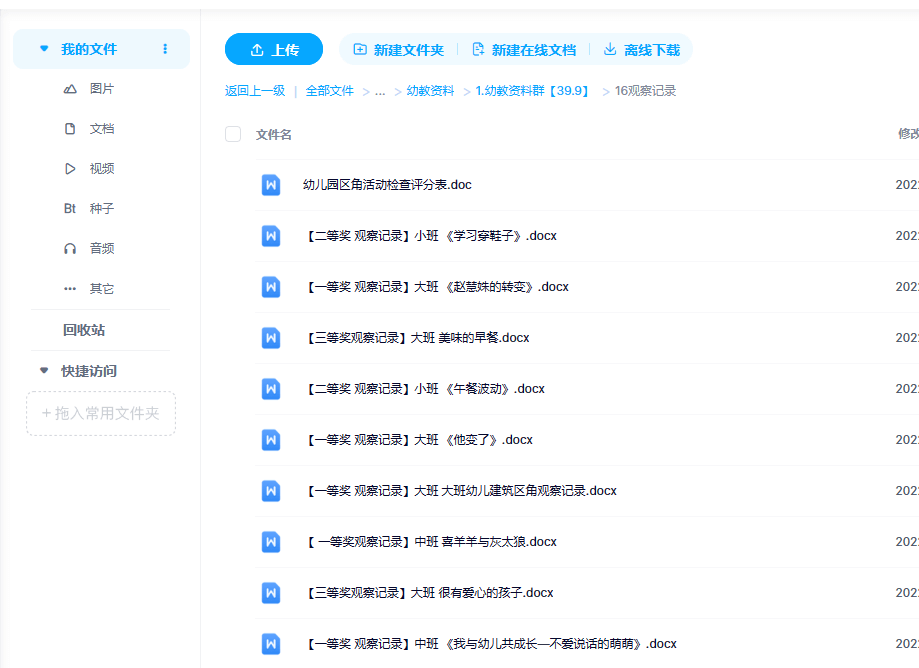
Task: Click the 离线下载 button
Action: (x=641, y=50)
